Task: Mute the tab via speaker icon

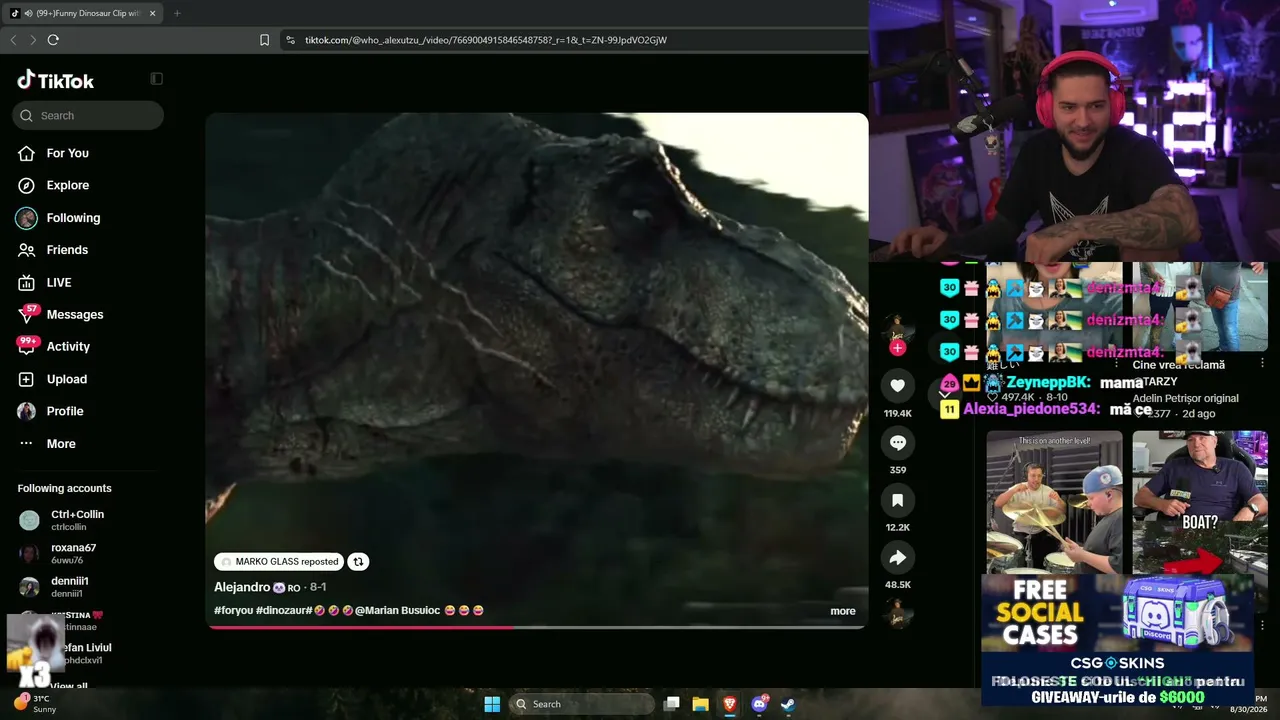Action: point(28,13)
